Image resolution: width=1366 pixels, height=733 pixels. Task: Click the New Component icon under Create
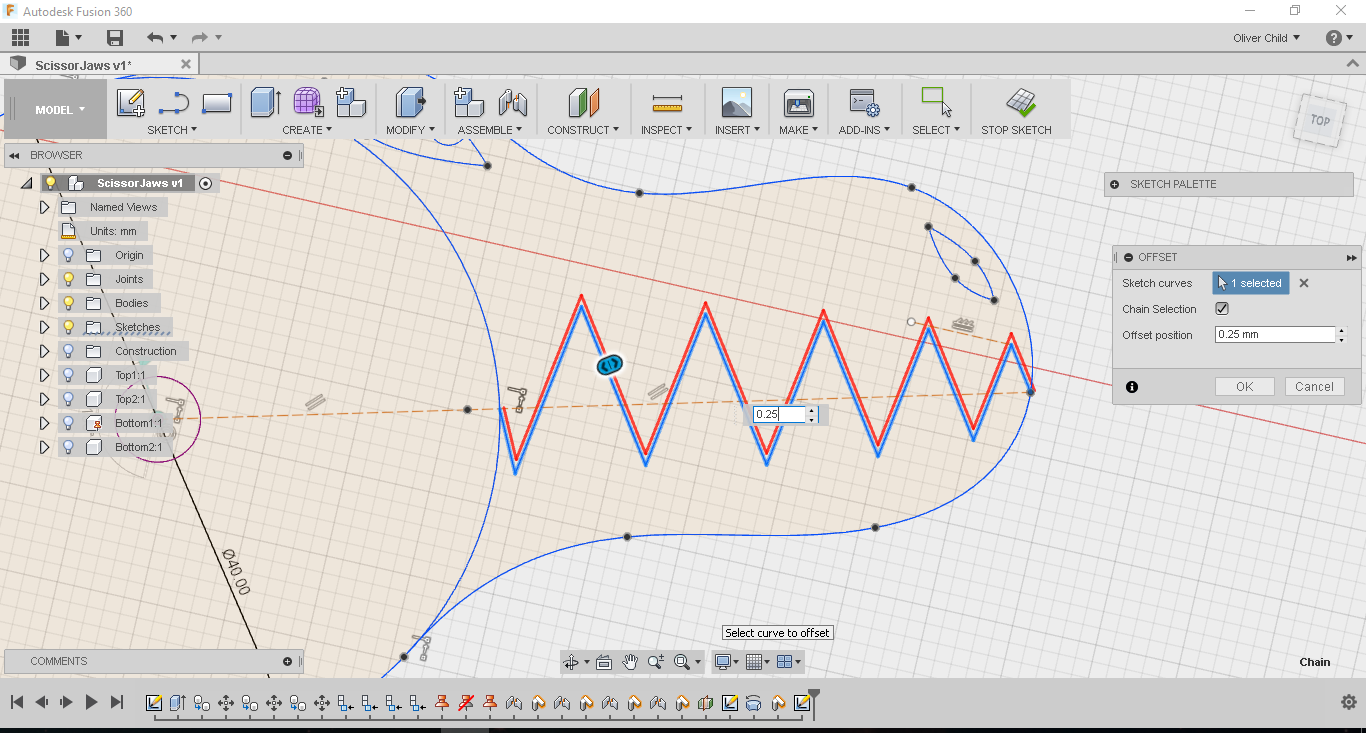(x=350, y=102)
